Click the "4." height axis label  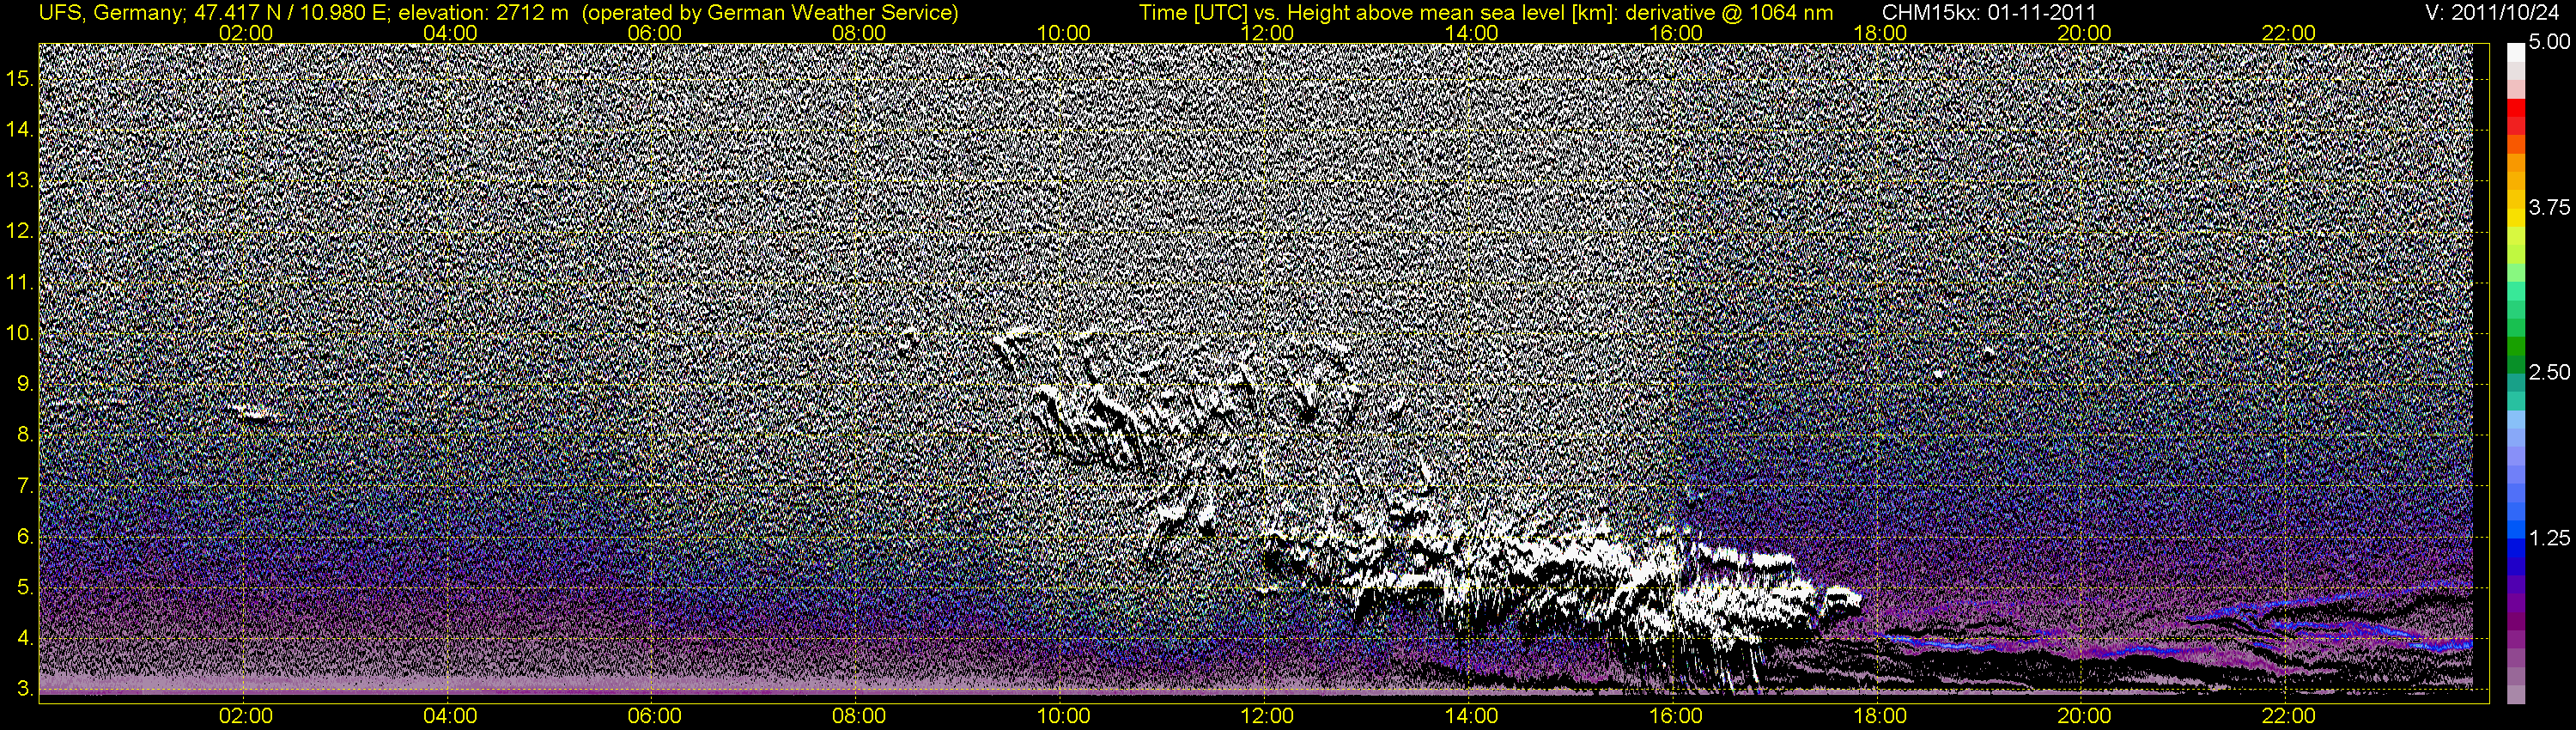pyautogui.click(x=24, y=639)
